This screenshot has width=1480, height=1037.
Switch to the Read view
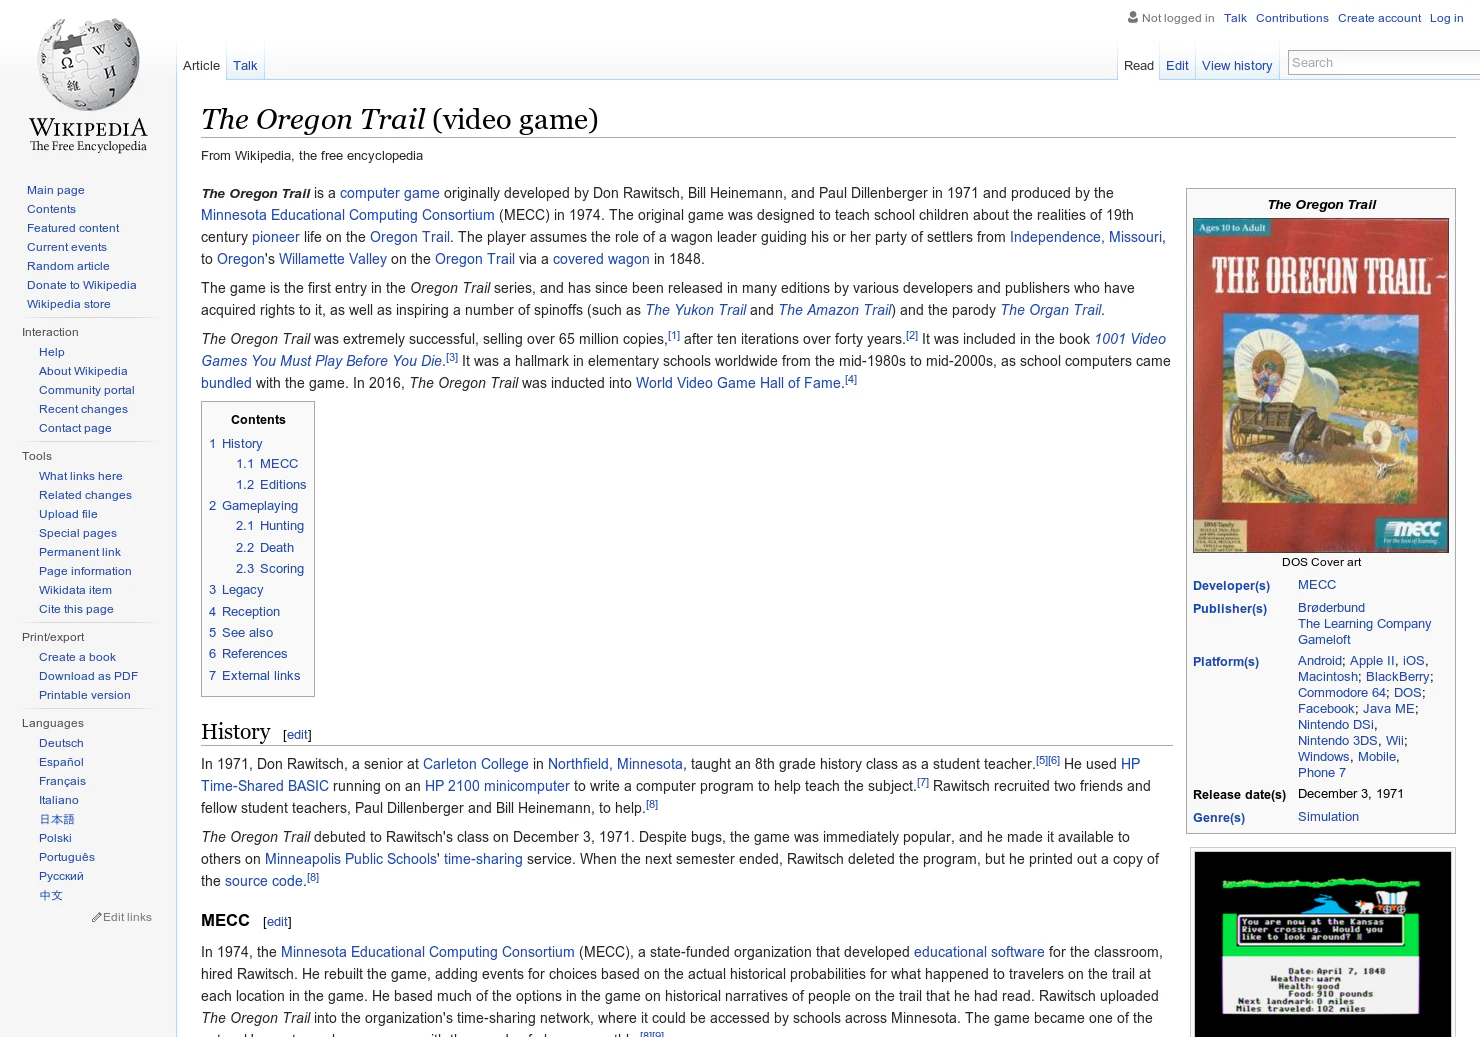1138,65
